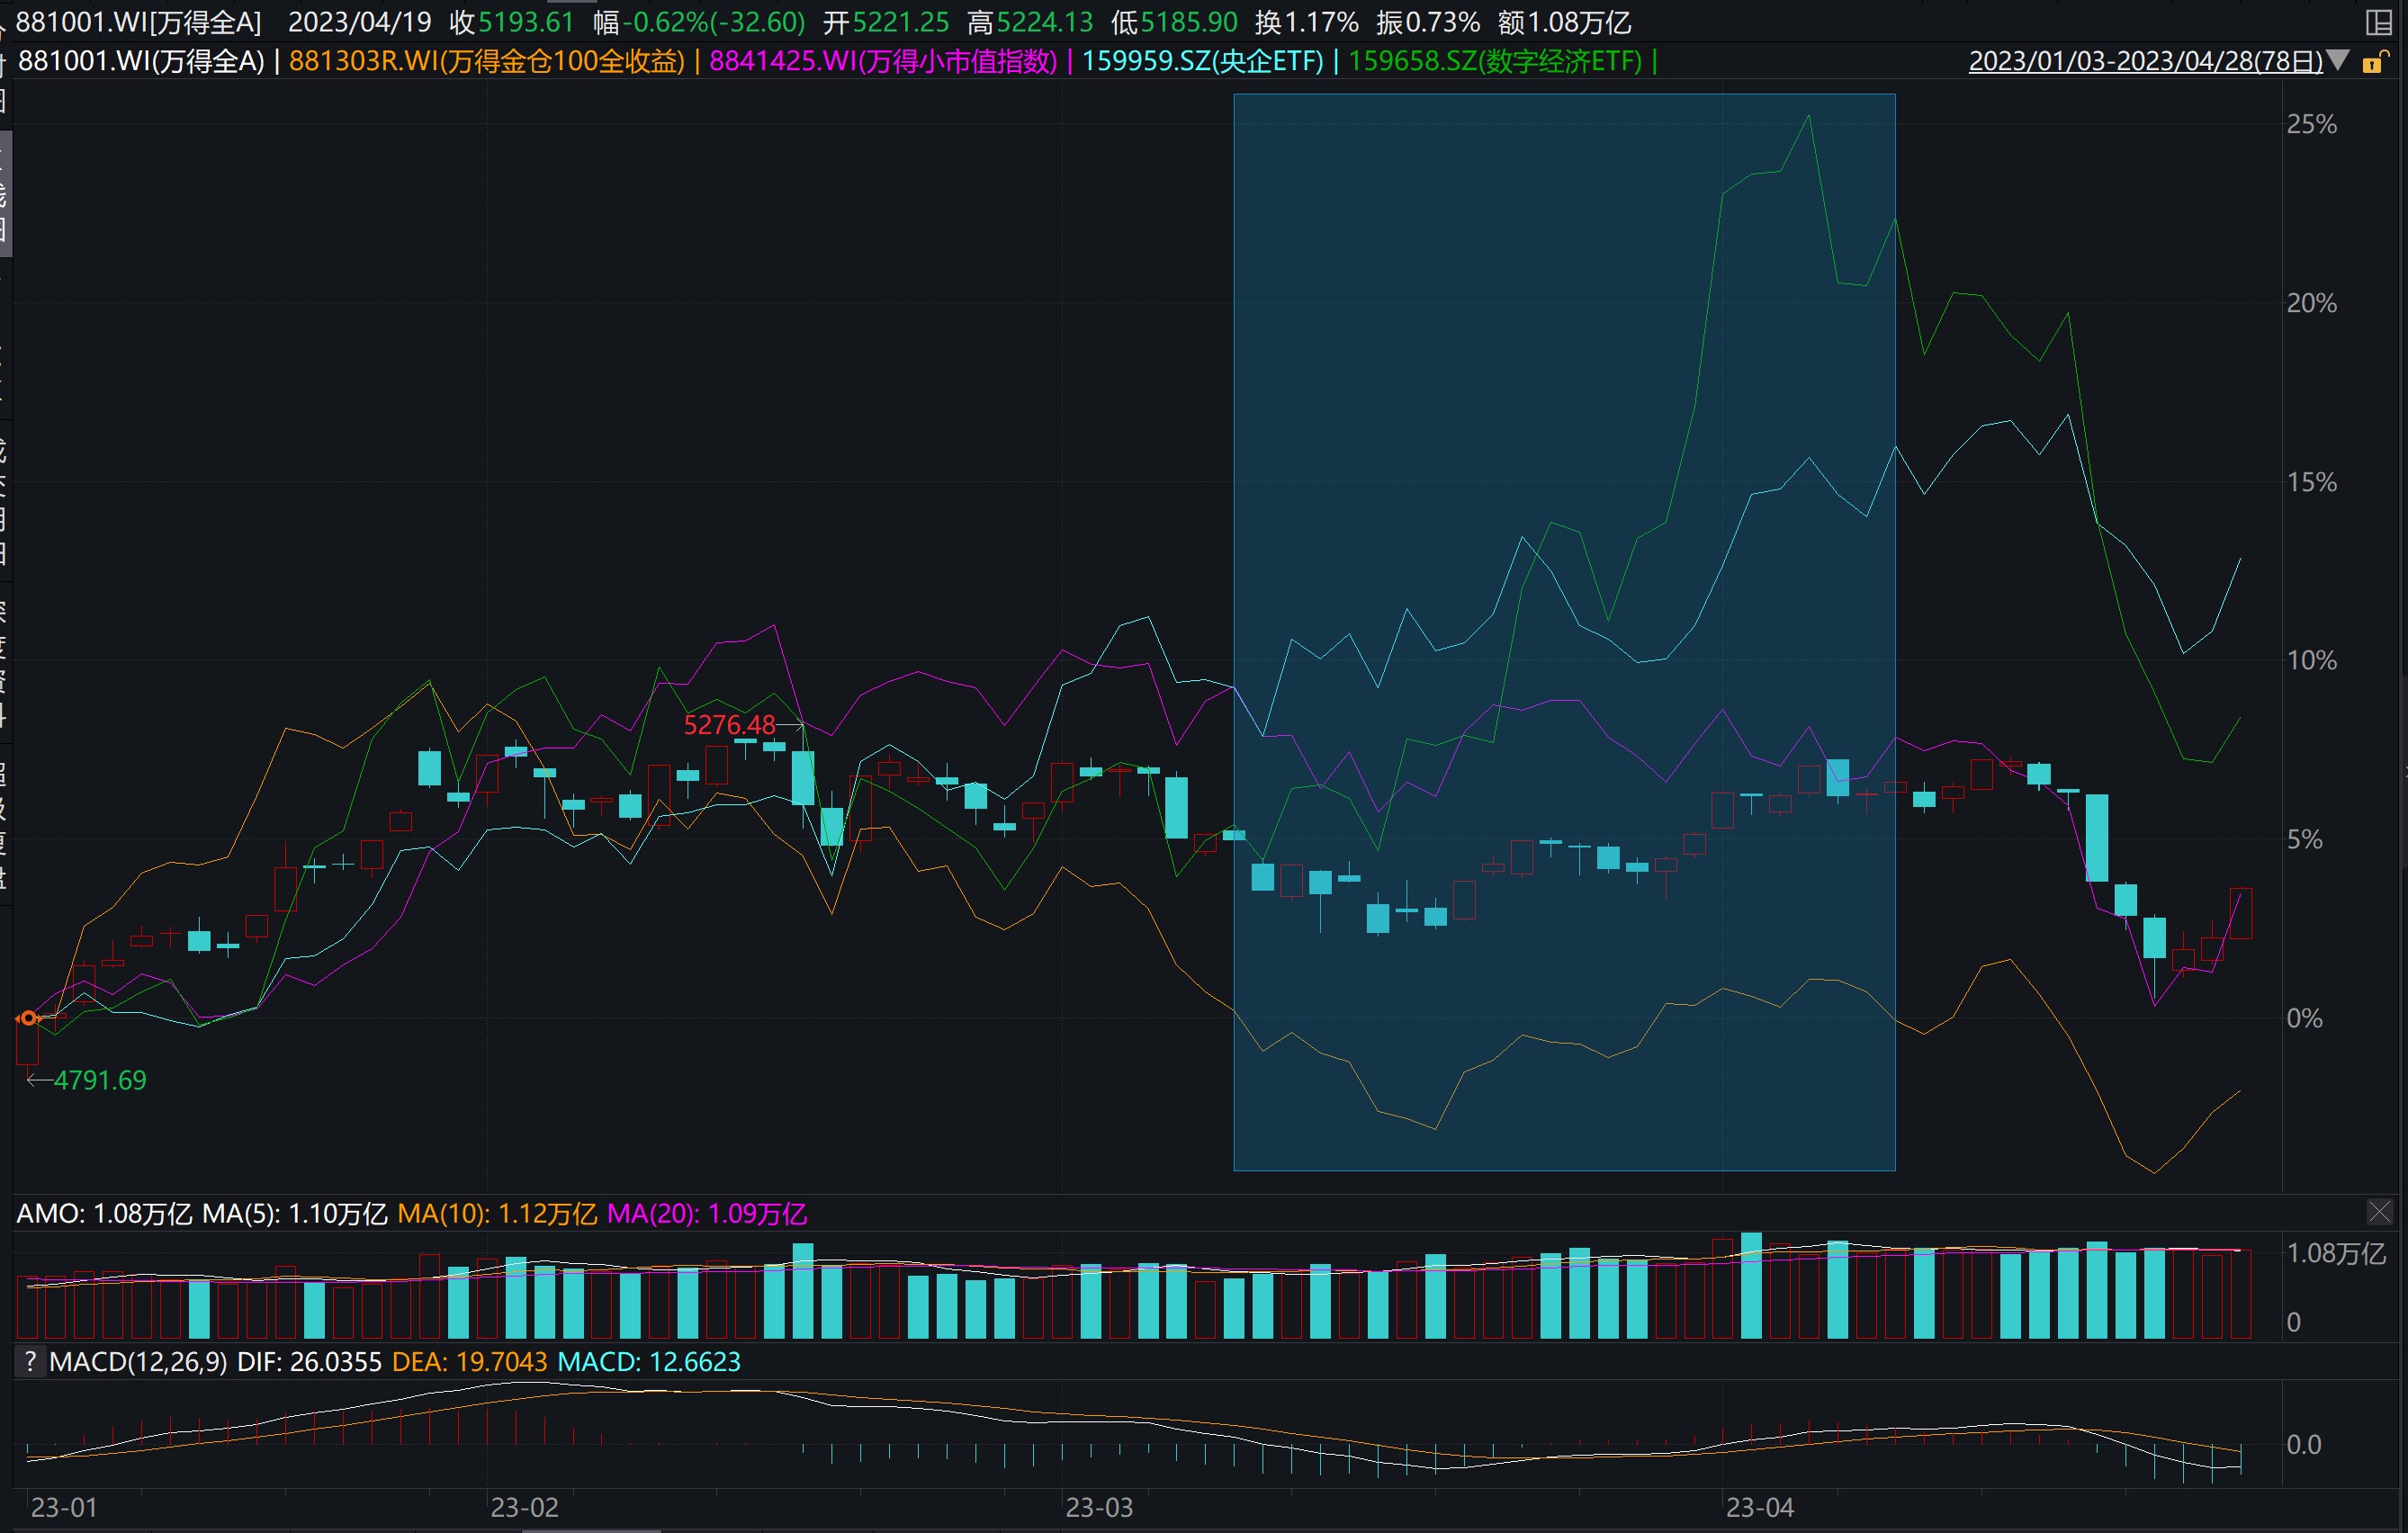Select the 8841425.WI 万得小市值指数 legend
Image resolution: width=2408 pixels, height=1533 pixels.
(882, 62)
